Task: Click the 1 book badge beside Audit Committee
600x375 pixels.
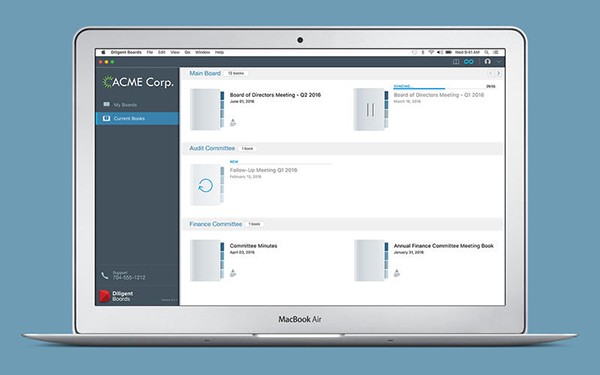Action: click(247, 148)
